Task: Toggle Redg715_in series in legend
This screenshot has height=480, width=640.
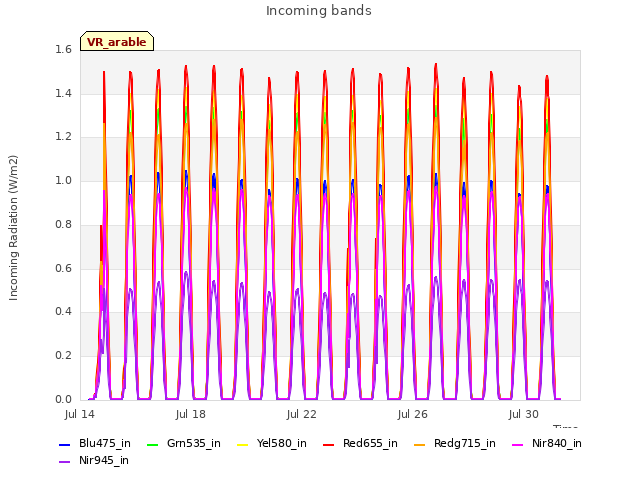Action: [x=455, y=444]
